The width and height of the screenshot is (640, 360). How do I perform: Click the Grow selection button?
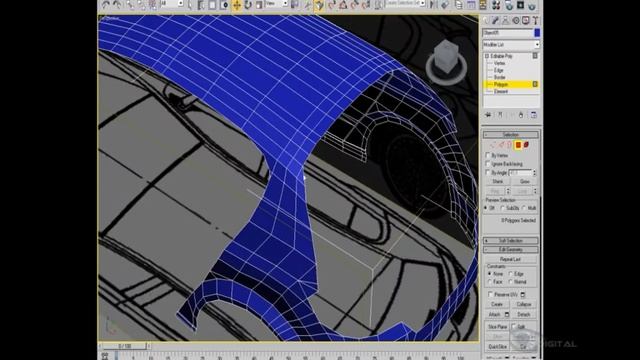tap(524, 181)
